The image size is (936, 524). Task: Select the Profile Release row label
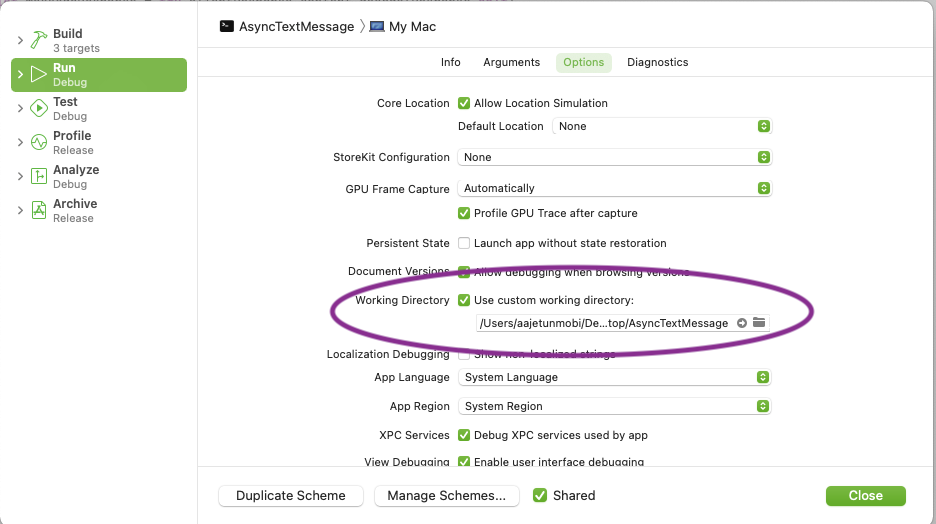pyautogui.click(x=73, y=143)
